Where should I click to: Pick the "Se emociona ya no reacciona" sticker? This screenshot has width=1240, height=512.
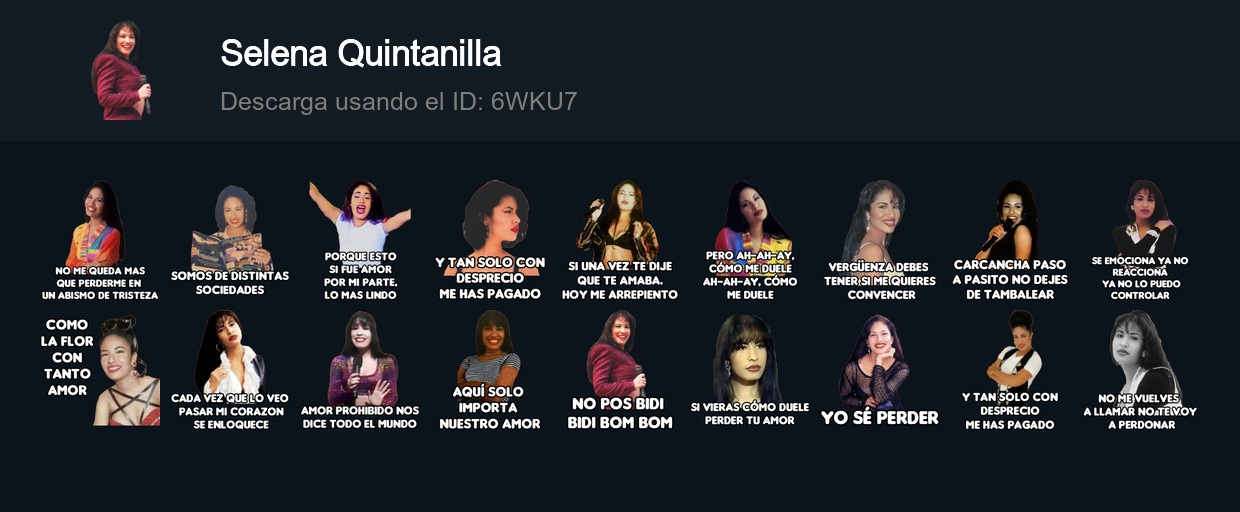click(x=1140, y=241)
